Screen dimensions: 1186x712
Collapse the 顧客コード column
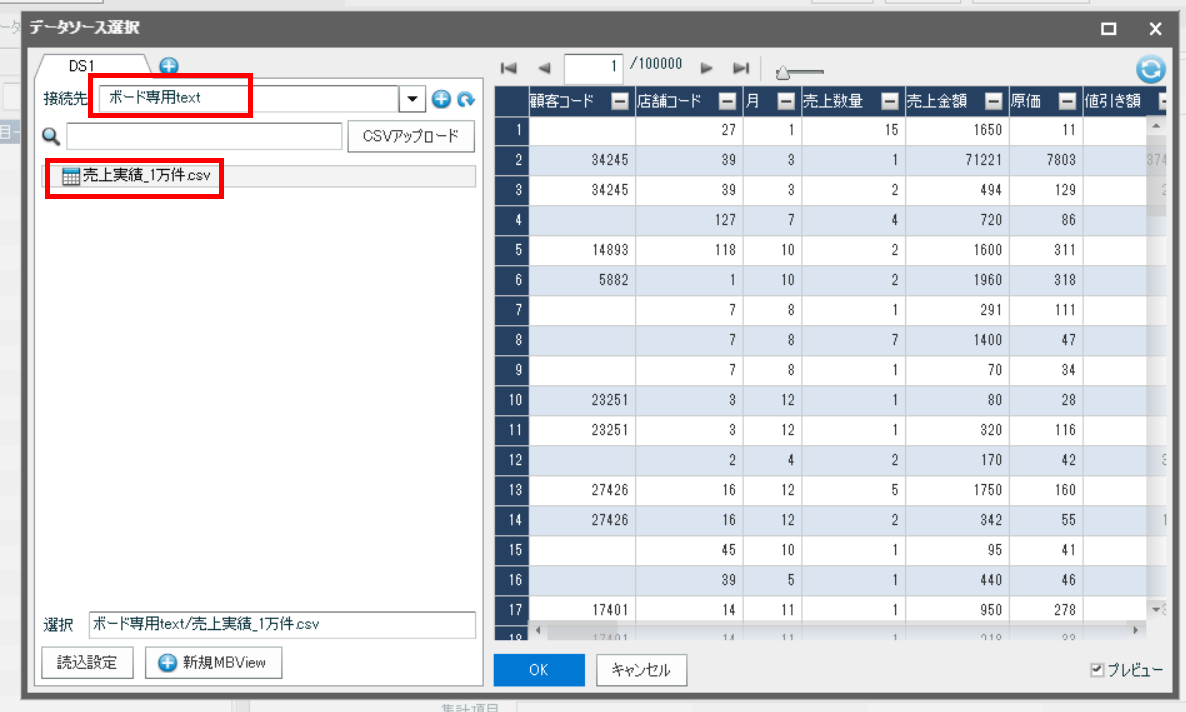click(619, 101)
